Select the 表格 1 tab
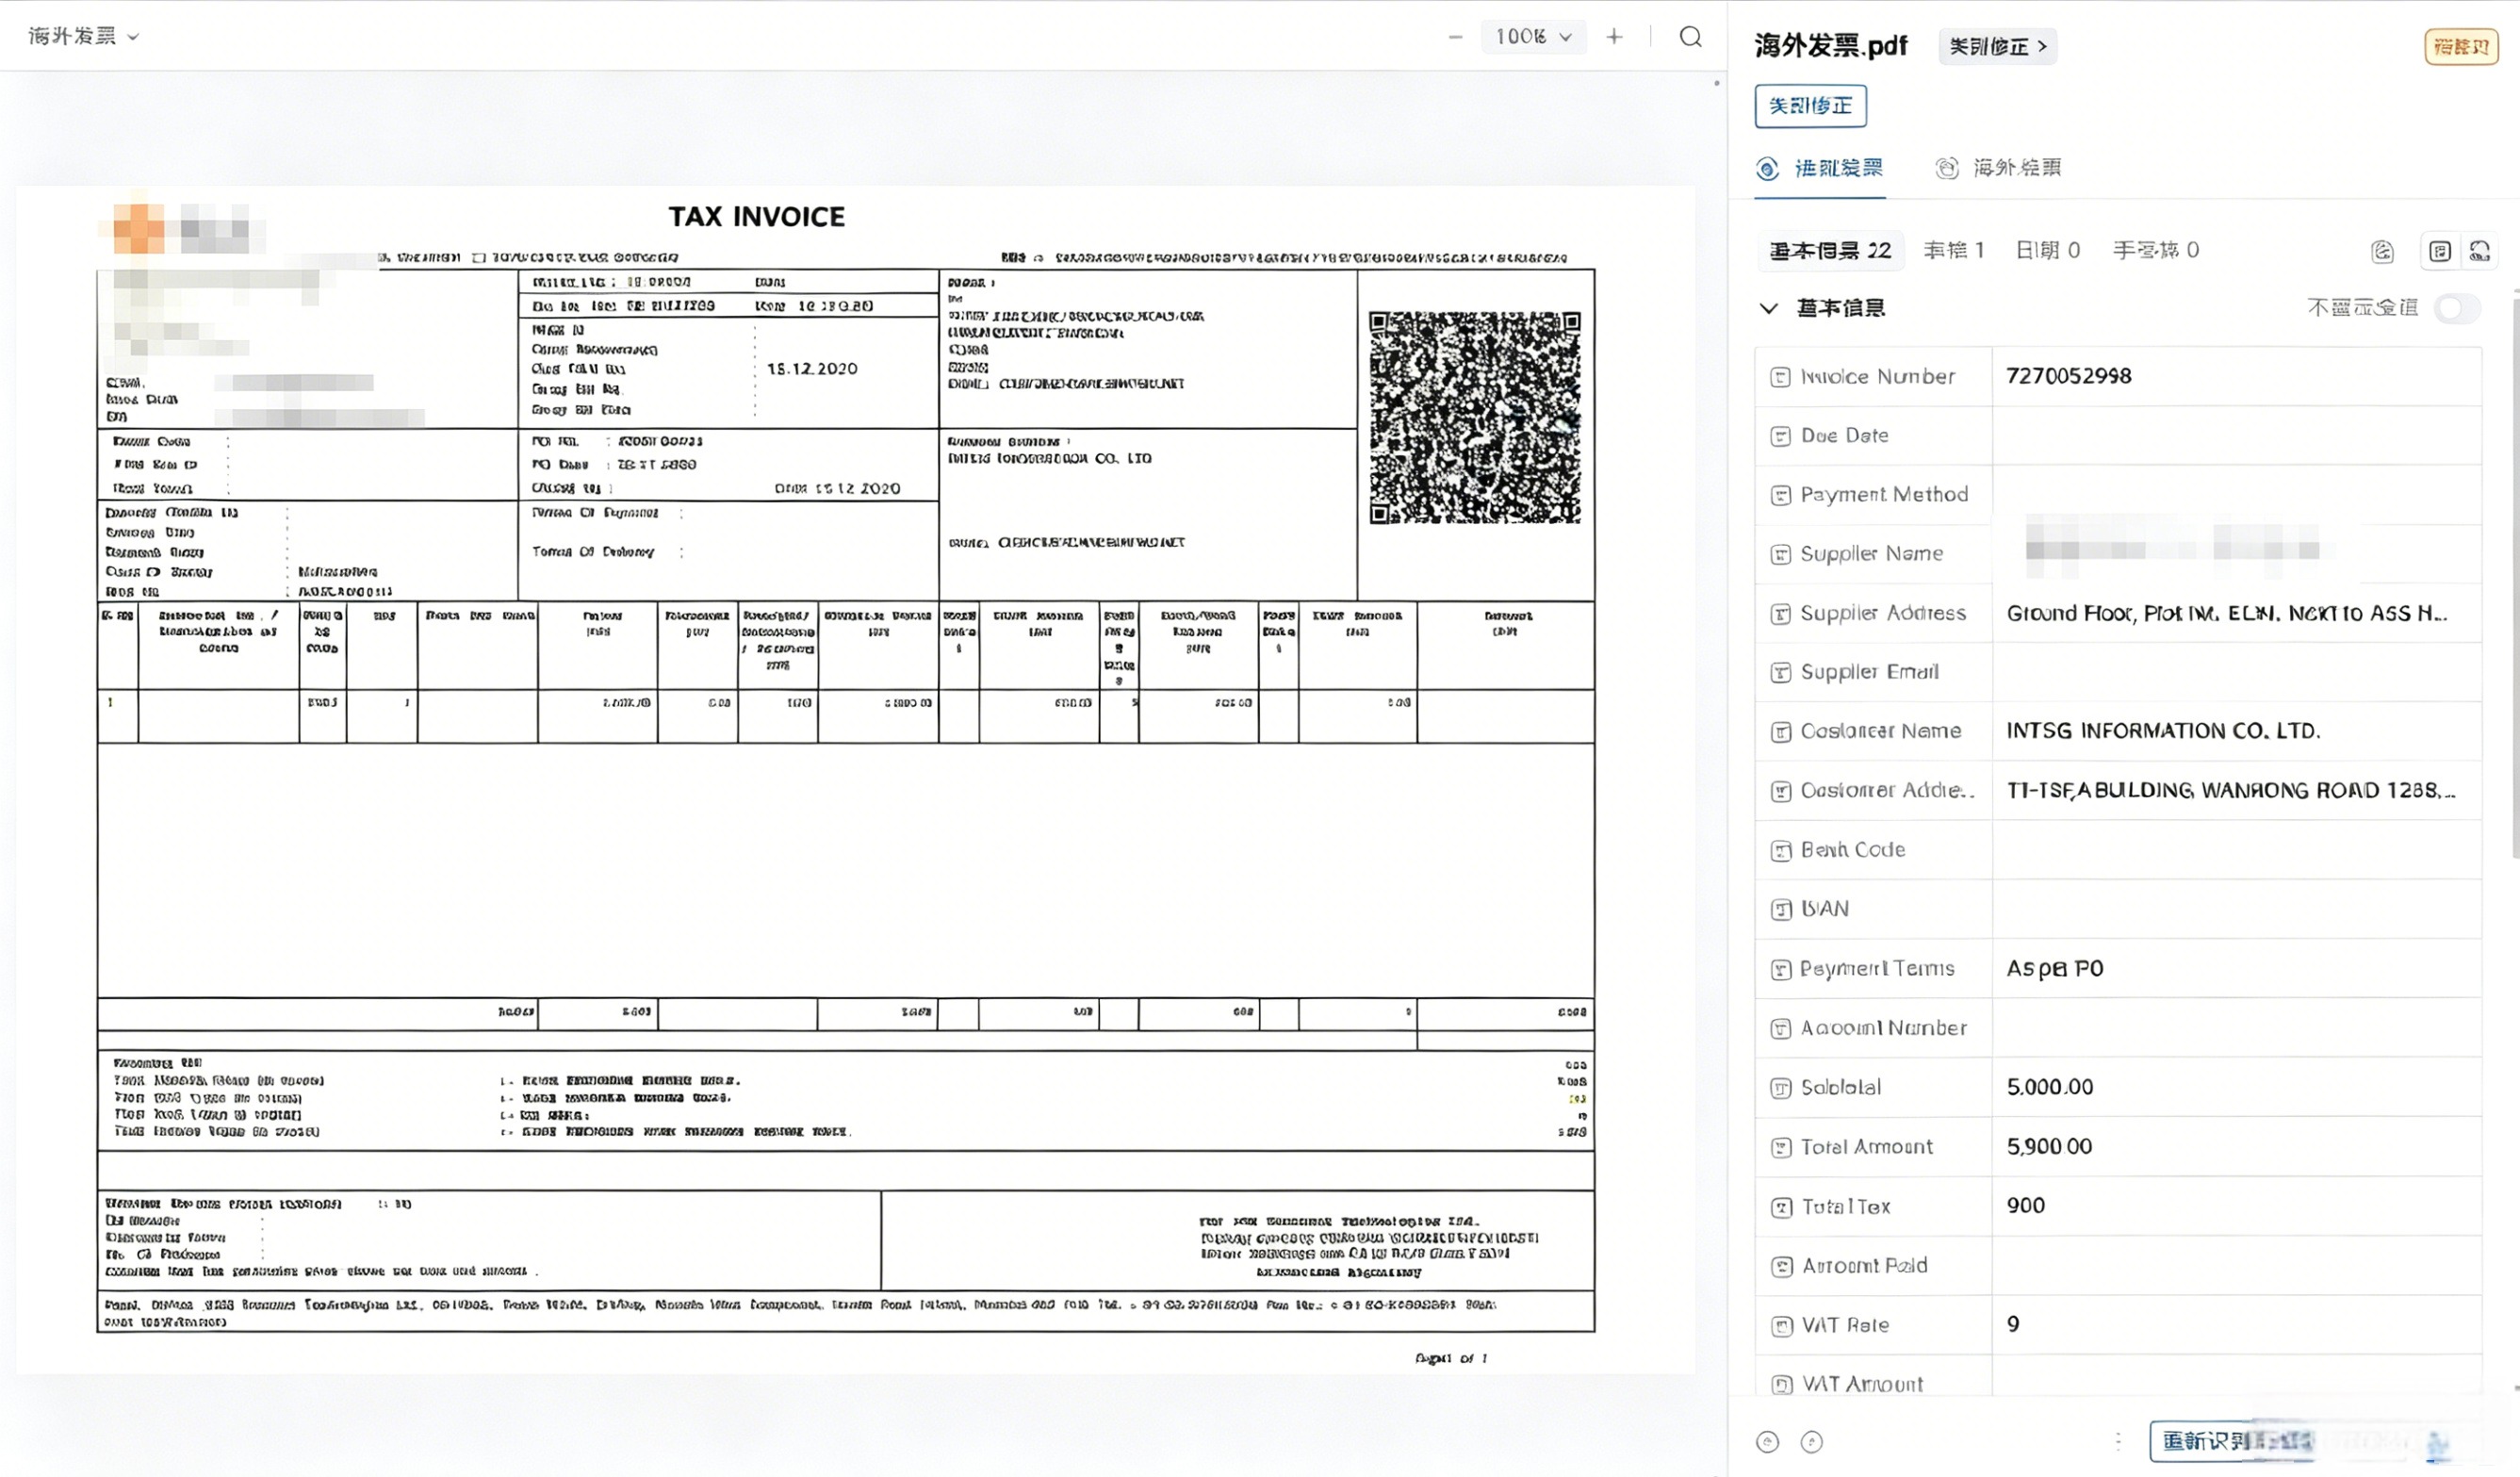 click(1953, 251)
